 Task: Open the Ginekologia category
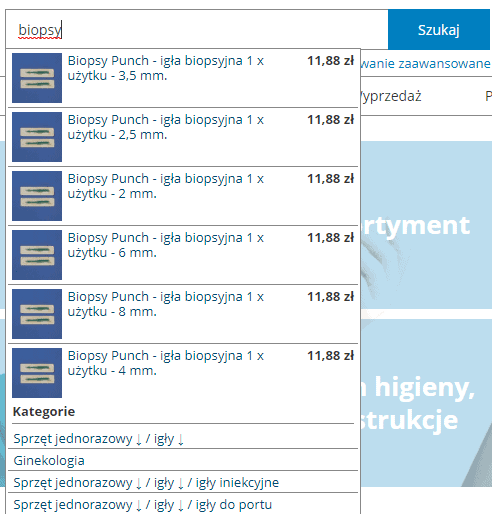tap(49, 461)
